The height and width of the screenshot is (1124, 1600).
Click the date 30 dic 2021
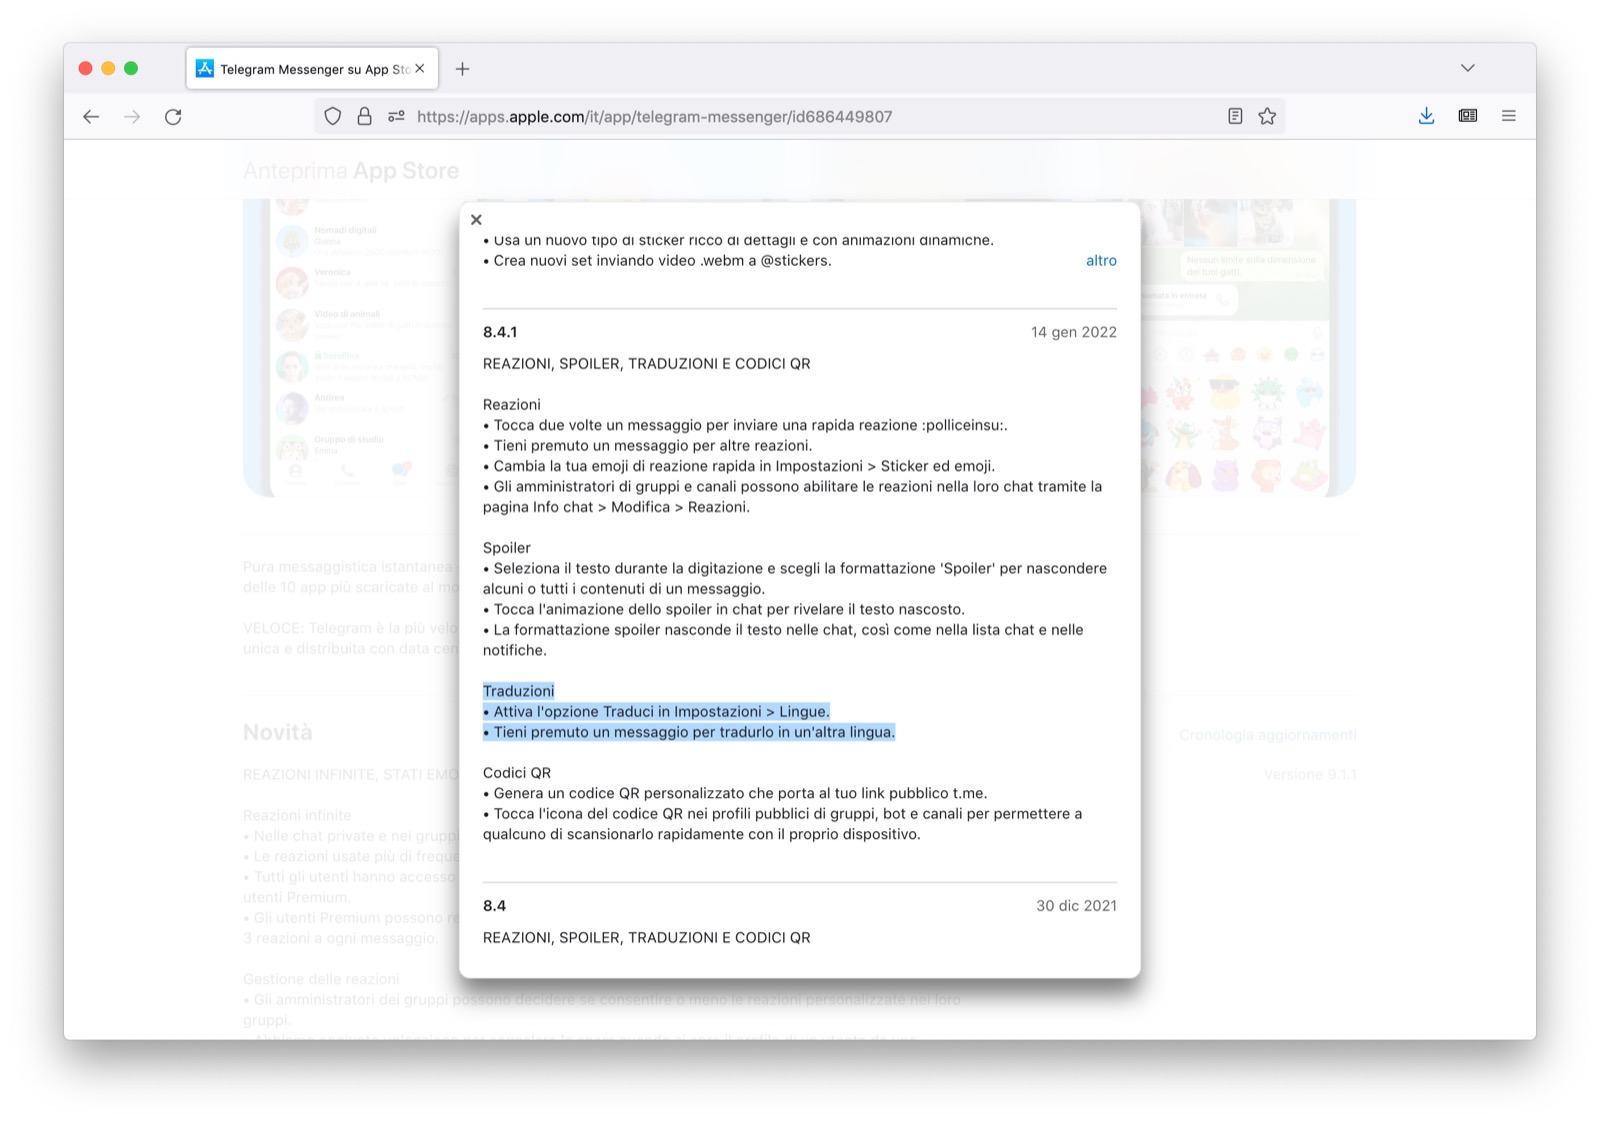pyautogui.click(x=1076, y=906)
